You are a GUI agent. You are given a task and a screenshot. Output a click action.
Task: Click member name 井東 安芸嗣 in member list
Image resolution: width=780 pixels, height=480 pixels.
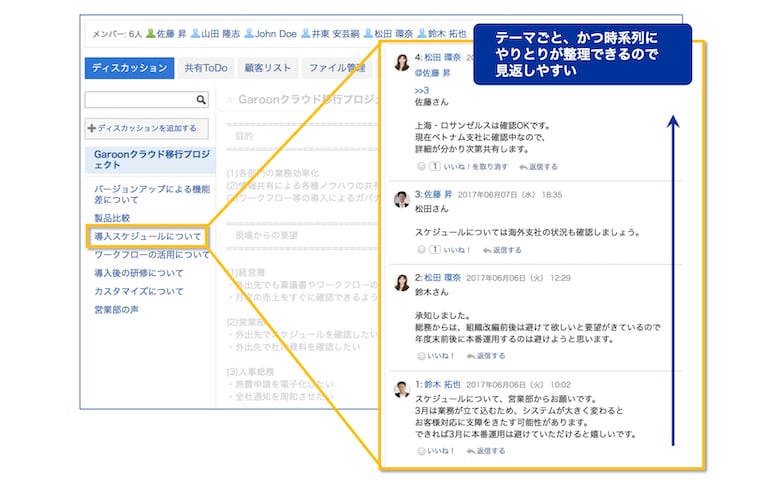click(335, 34)
